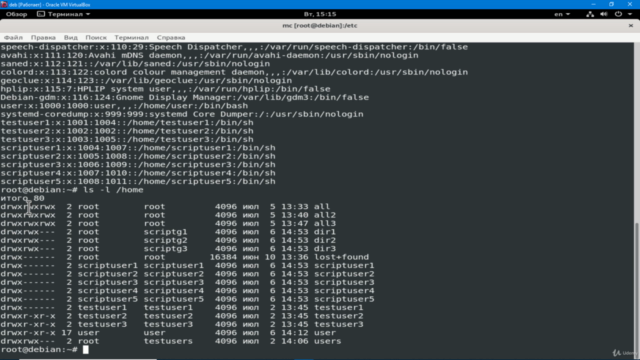Screen dimensions: 640x360
Task: Open the Вид menu
Action: click(71, 38)
